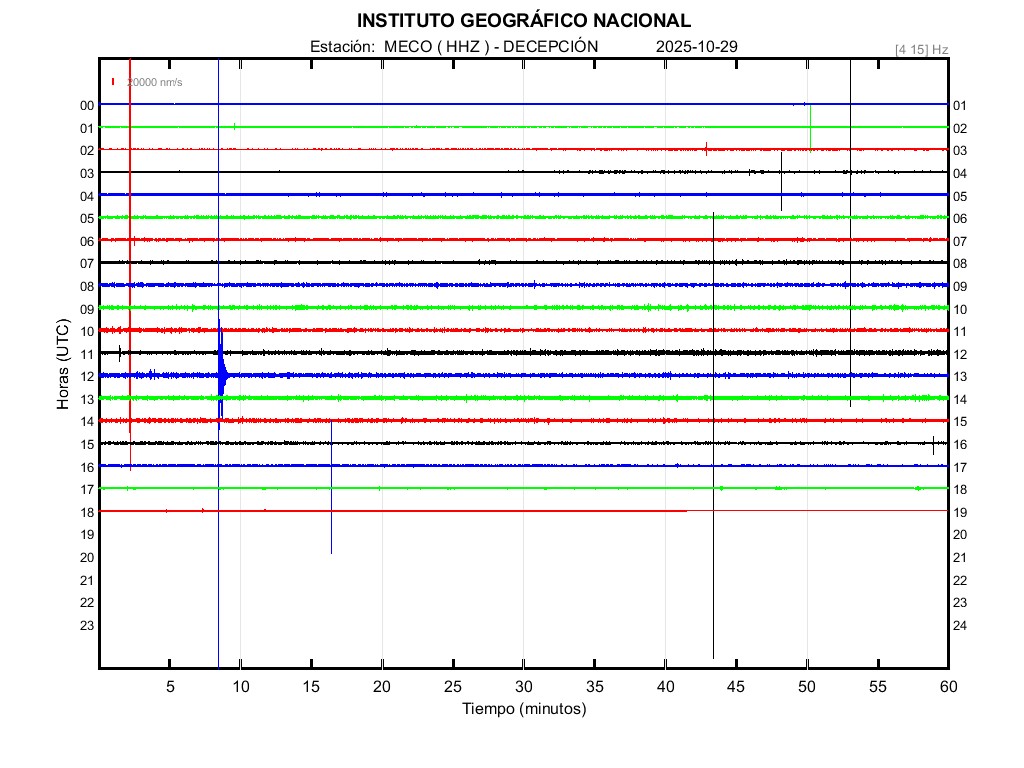This screenshot has height=768, width=1024.
Task: Click the red spike on the 02 hour trace
Action: click(x=707, y=149)
